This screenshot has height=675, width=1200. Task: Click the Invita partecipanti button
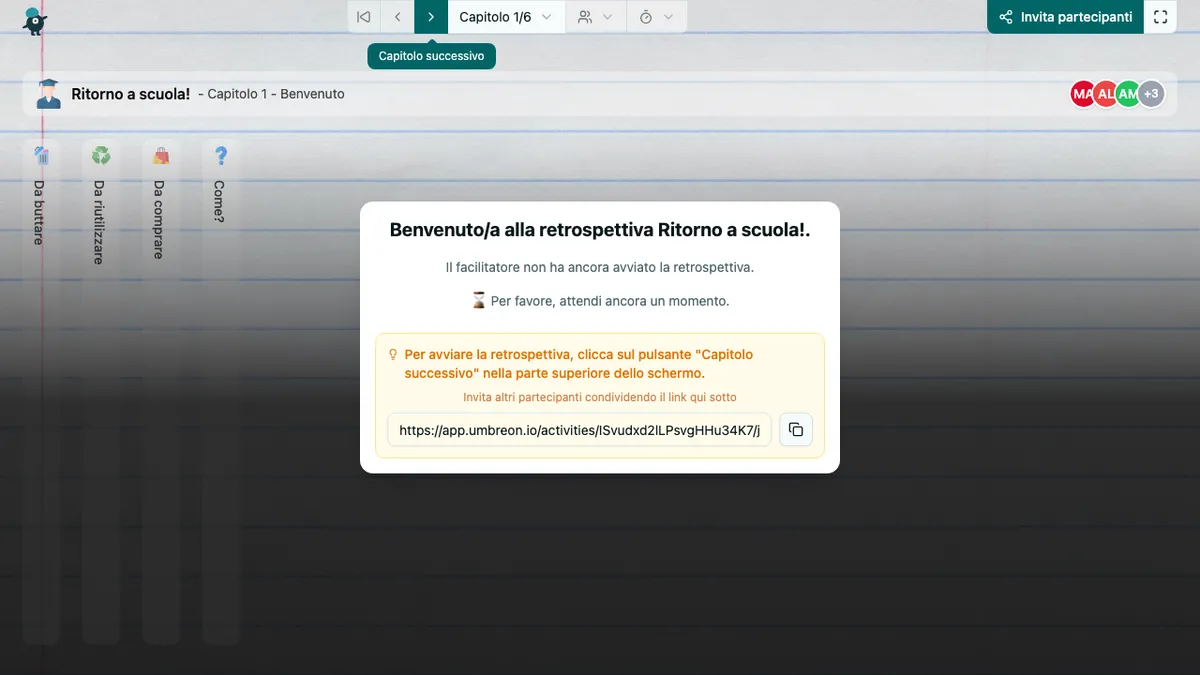coord(1064,17)
